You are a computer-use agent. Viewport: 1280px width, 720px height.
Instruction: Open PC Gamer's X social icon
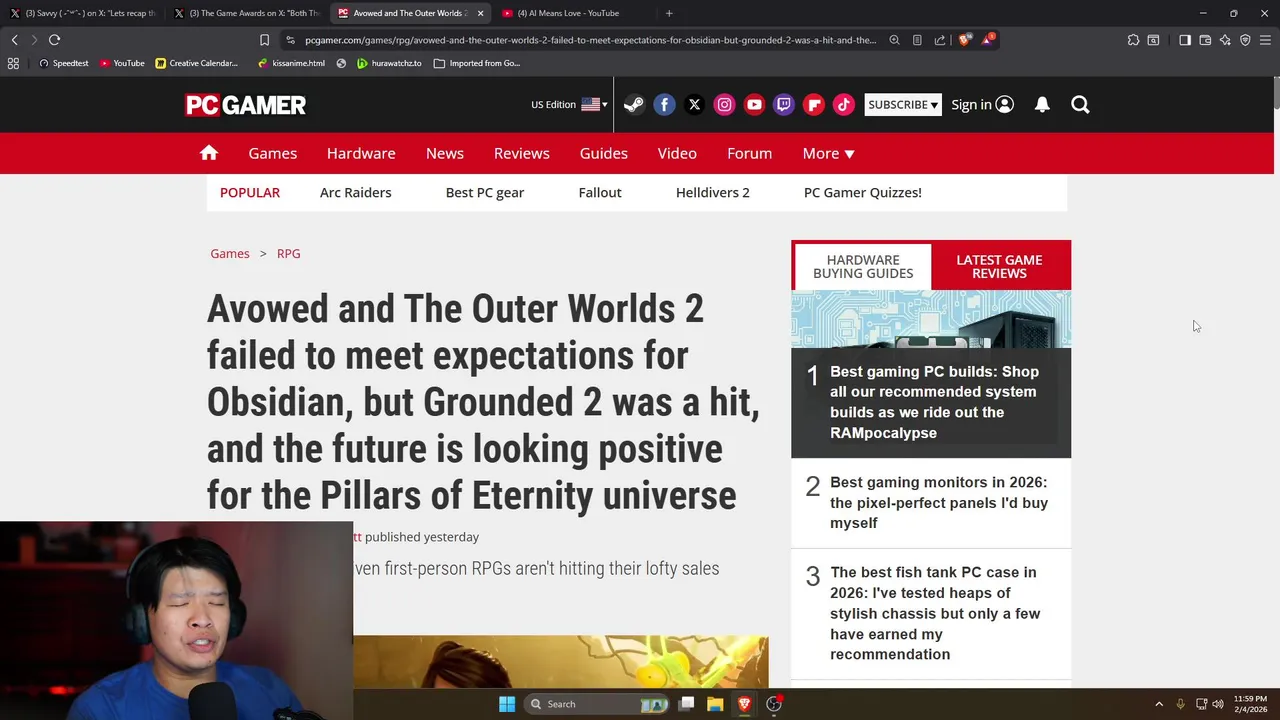click(x=694, y=104)
